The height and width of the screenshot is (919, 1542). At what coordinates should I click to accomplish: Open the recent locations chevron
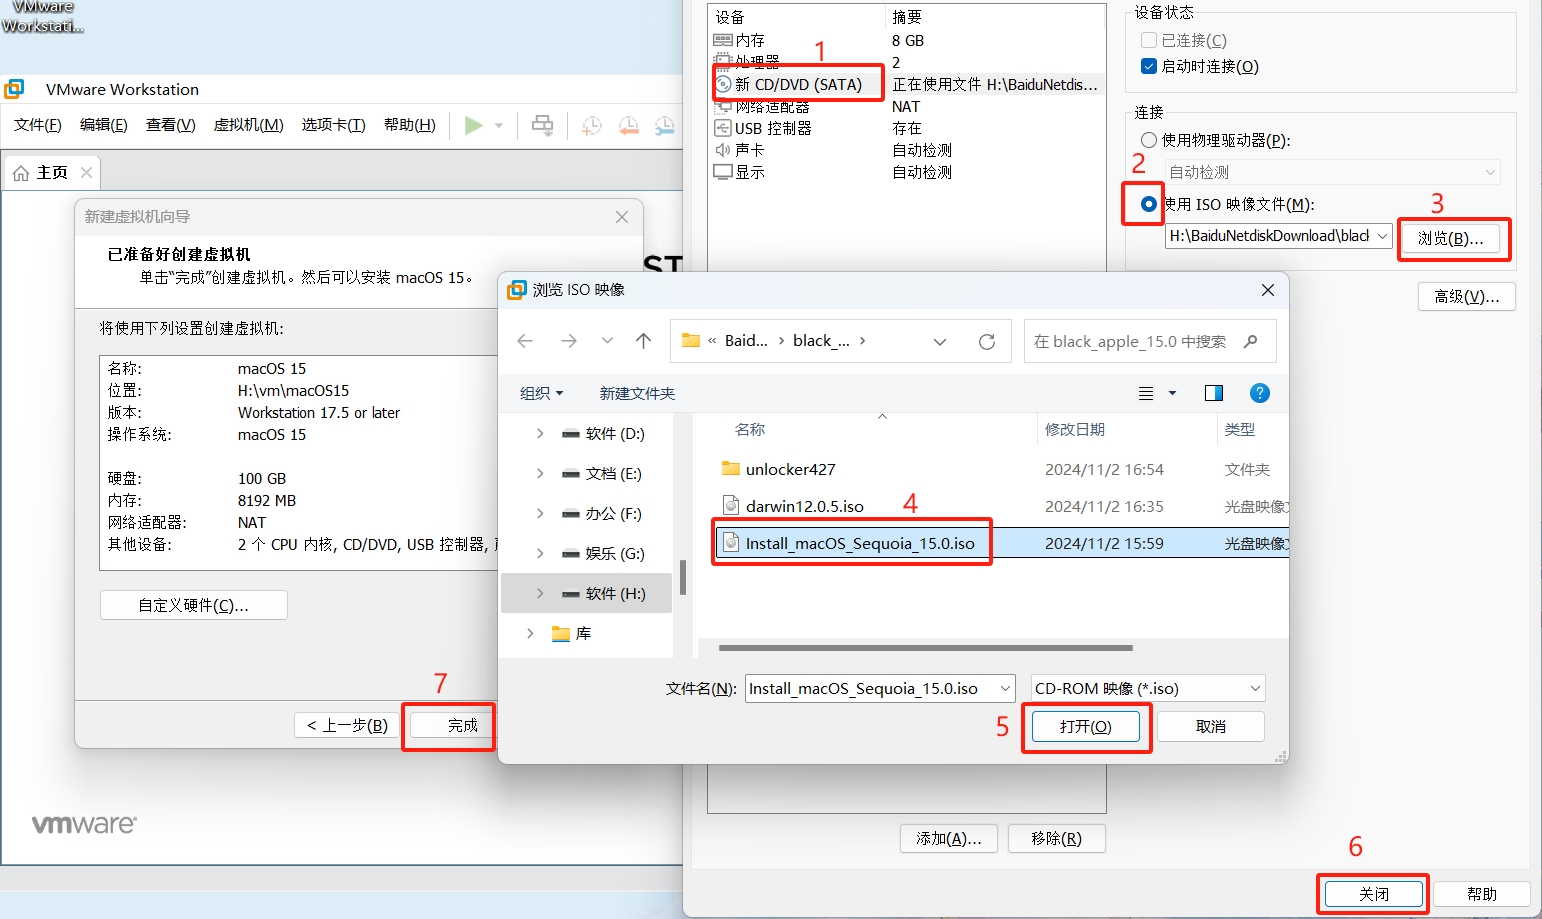[607, 341]
